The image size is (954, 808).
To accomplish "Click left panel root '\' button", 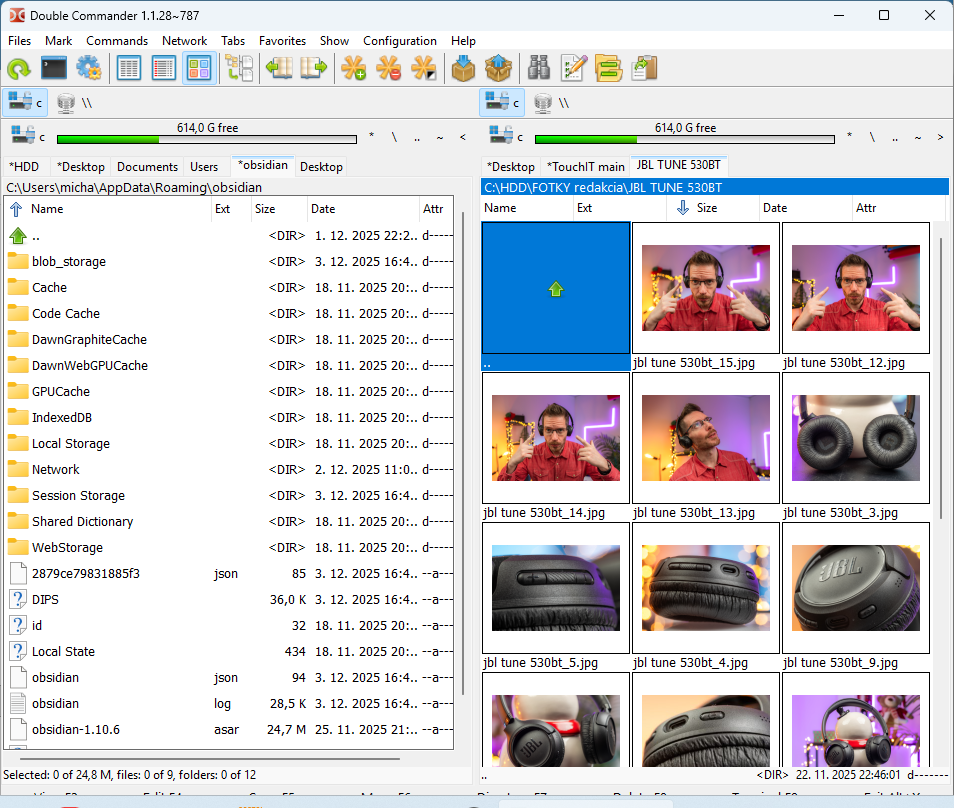I will tap(394, 137).
